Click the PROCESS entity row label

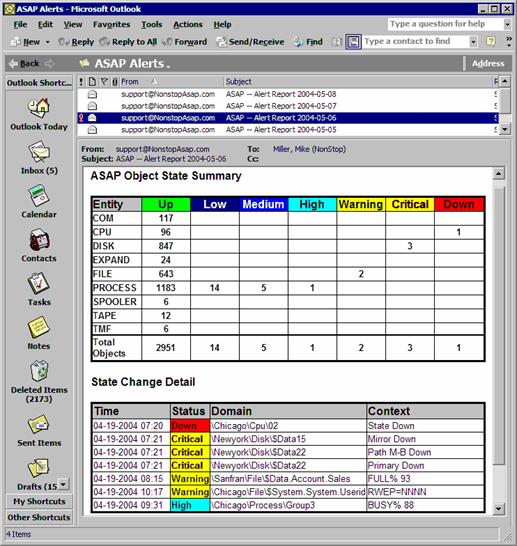[115, 288]
